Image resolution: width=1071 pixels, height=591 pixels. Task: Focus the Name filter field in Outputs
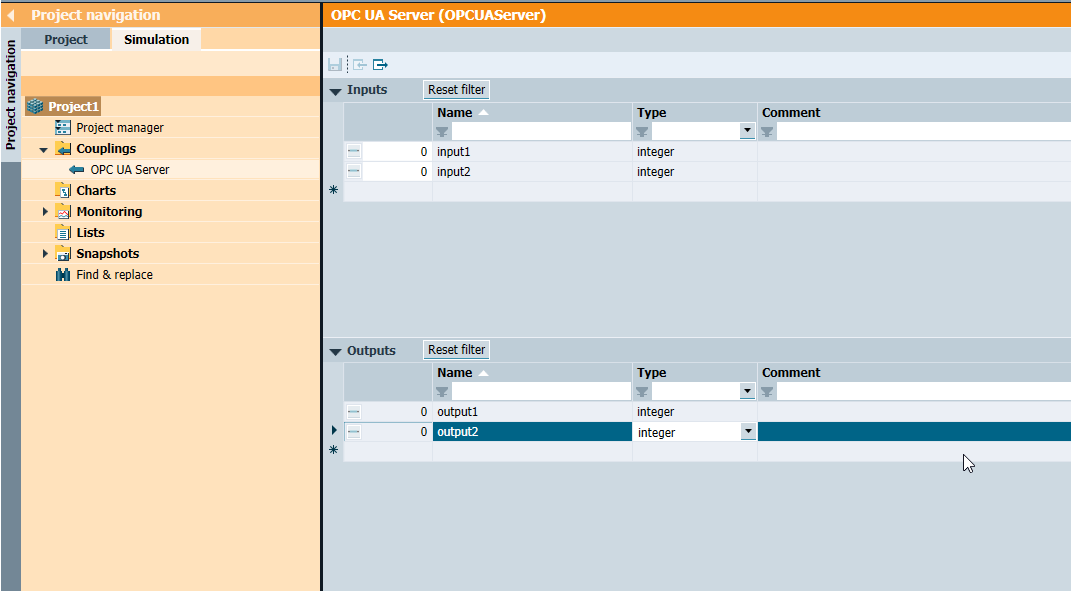(541, 391)
